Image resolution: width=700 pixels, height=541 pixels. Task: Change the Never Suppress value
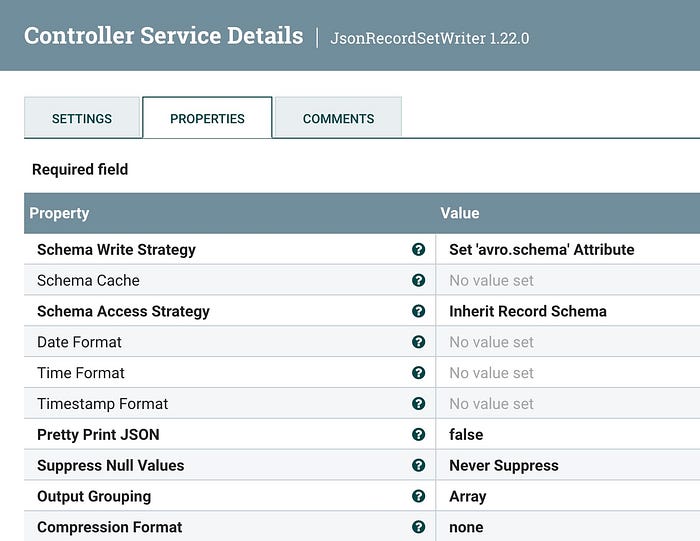pos(504,466)
